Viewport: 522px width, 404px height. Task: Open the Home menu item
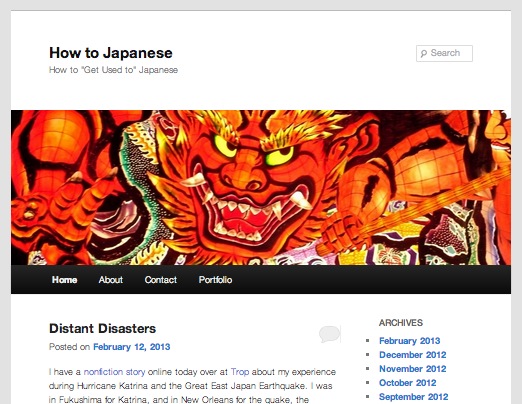point(64,280)
